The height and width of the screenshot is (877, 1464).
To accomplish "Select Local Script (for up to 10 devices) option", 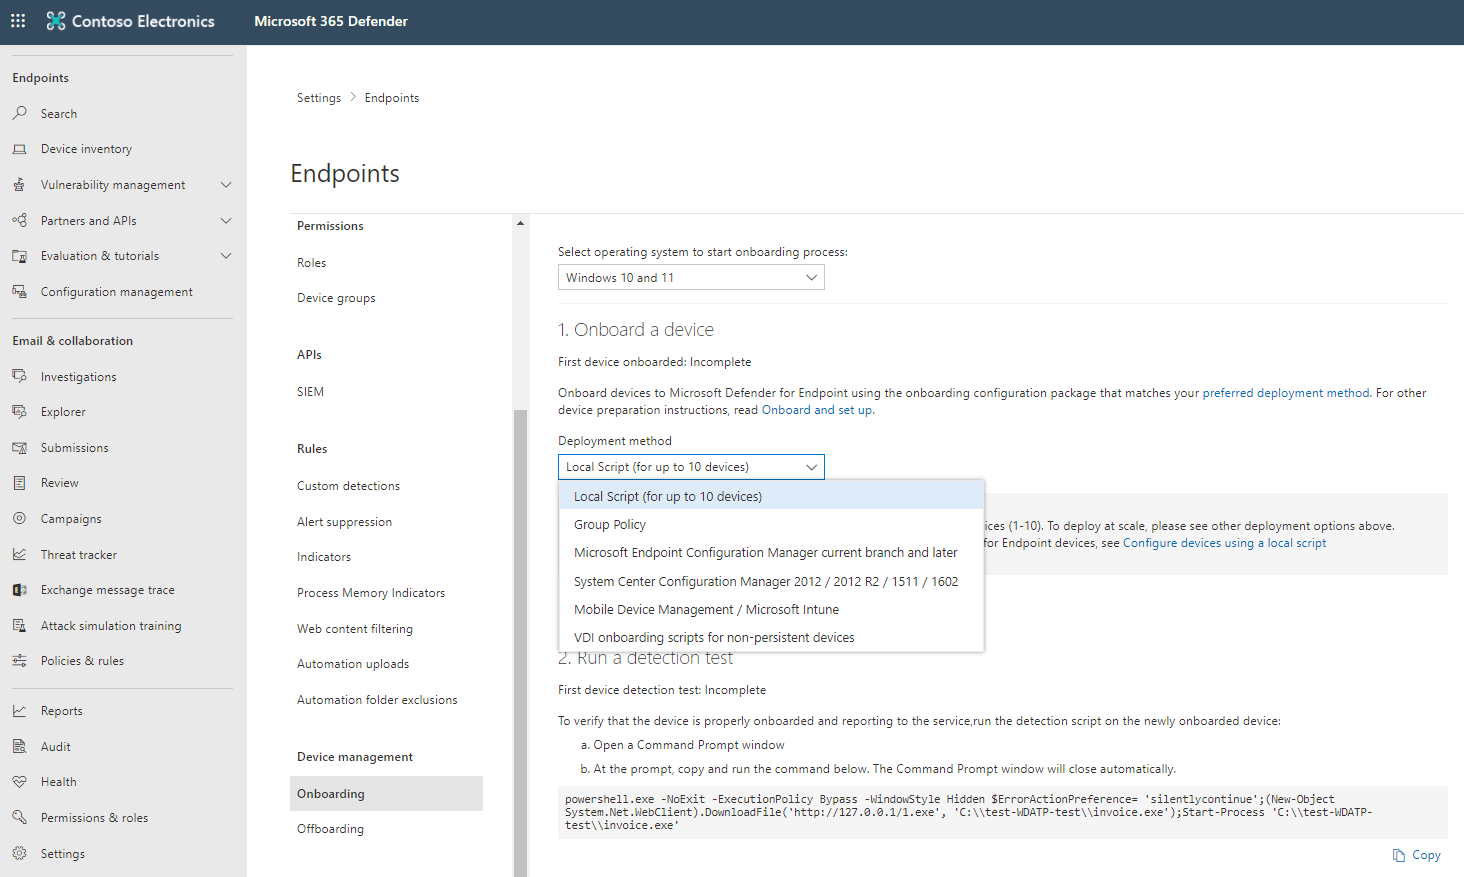I will point(771,496).
